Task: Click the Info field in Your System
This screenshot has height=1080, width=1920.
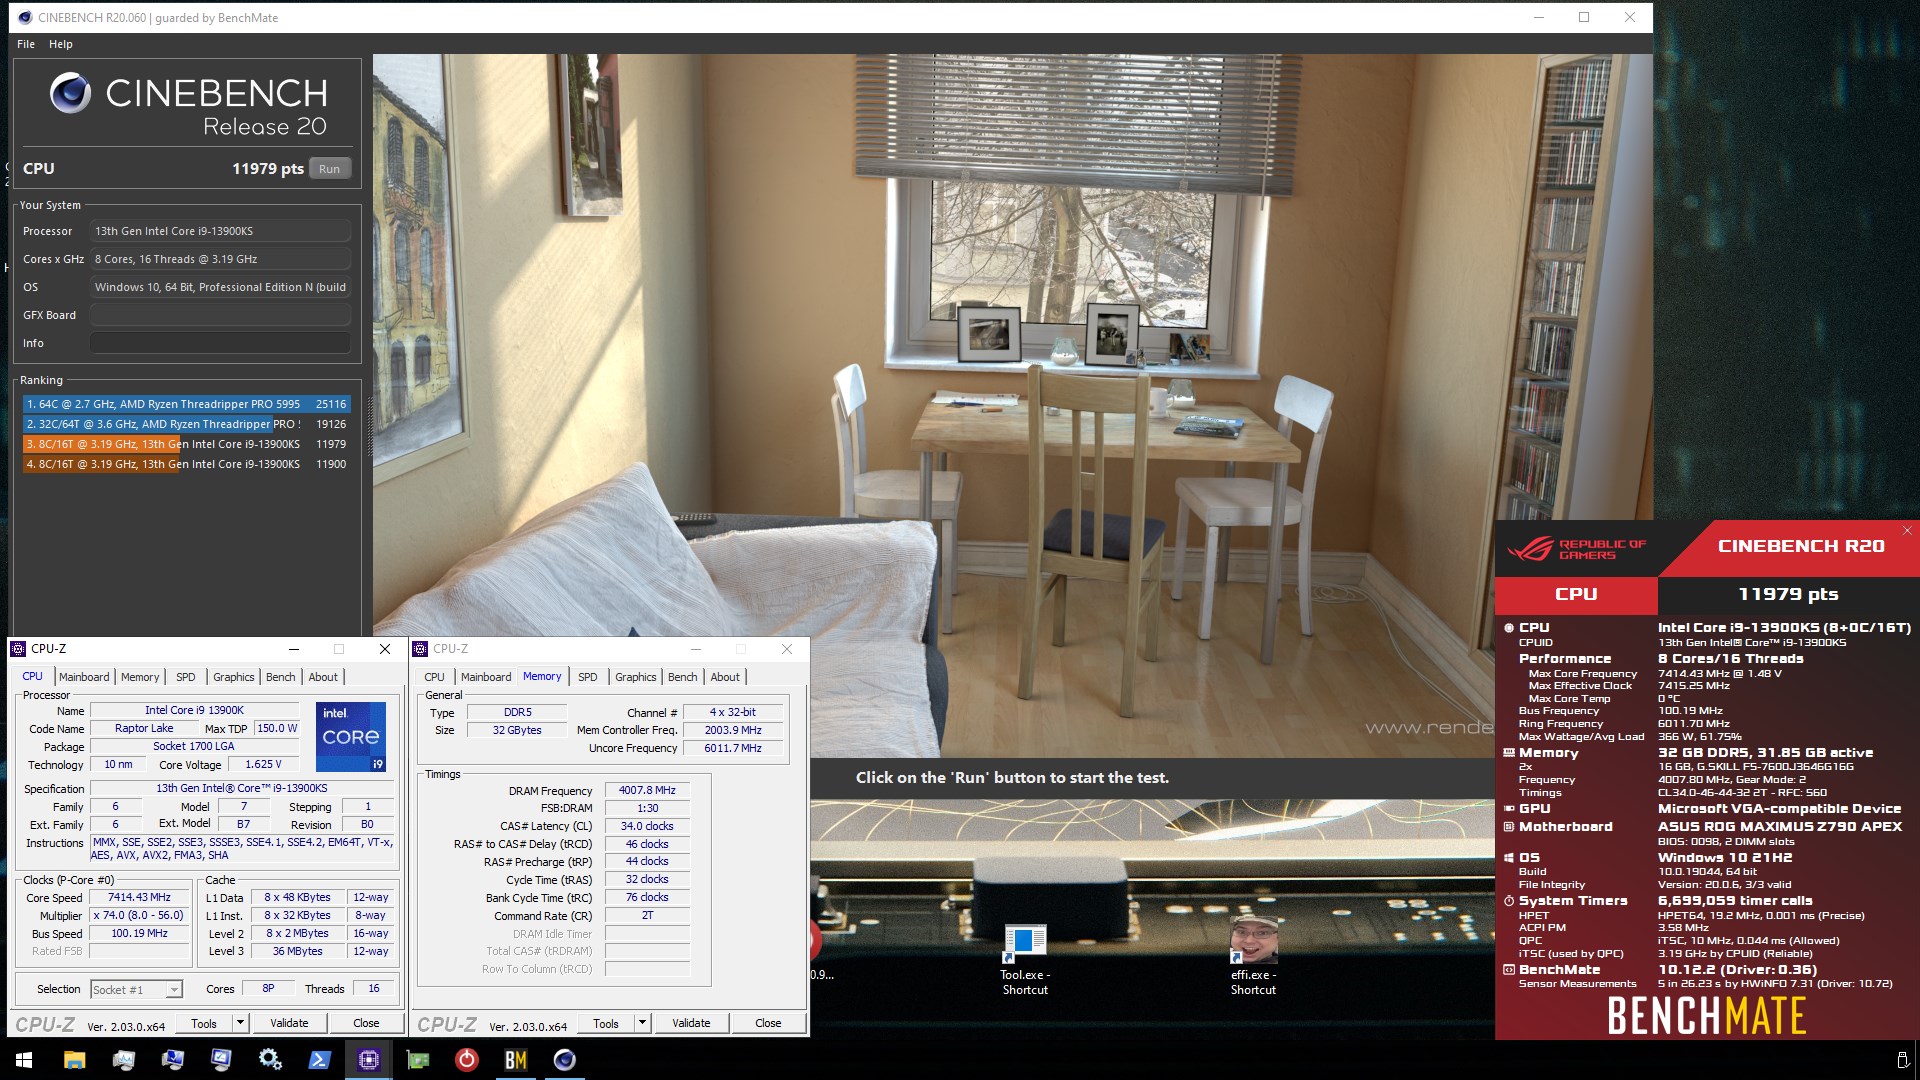Action: [220, 343]
